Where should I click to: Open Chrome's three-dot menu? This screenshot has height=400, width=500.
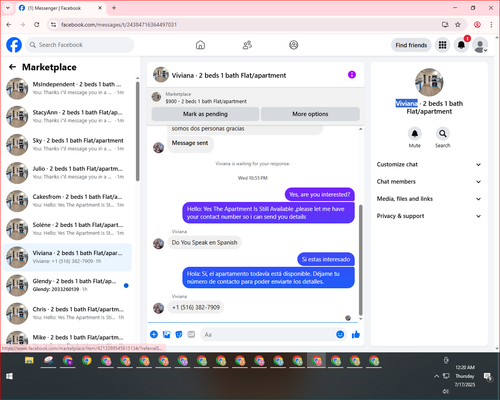tap(491, 25)
